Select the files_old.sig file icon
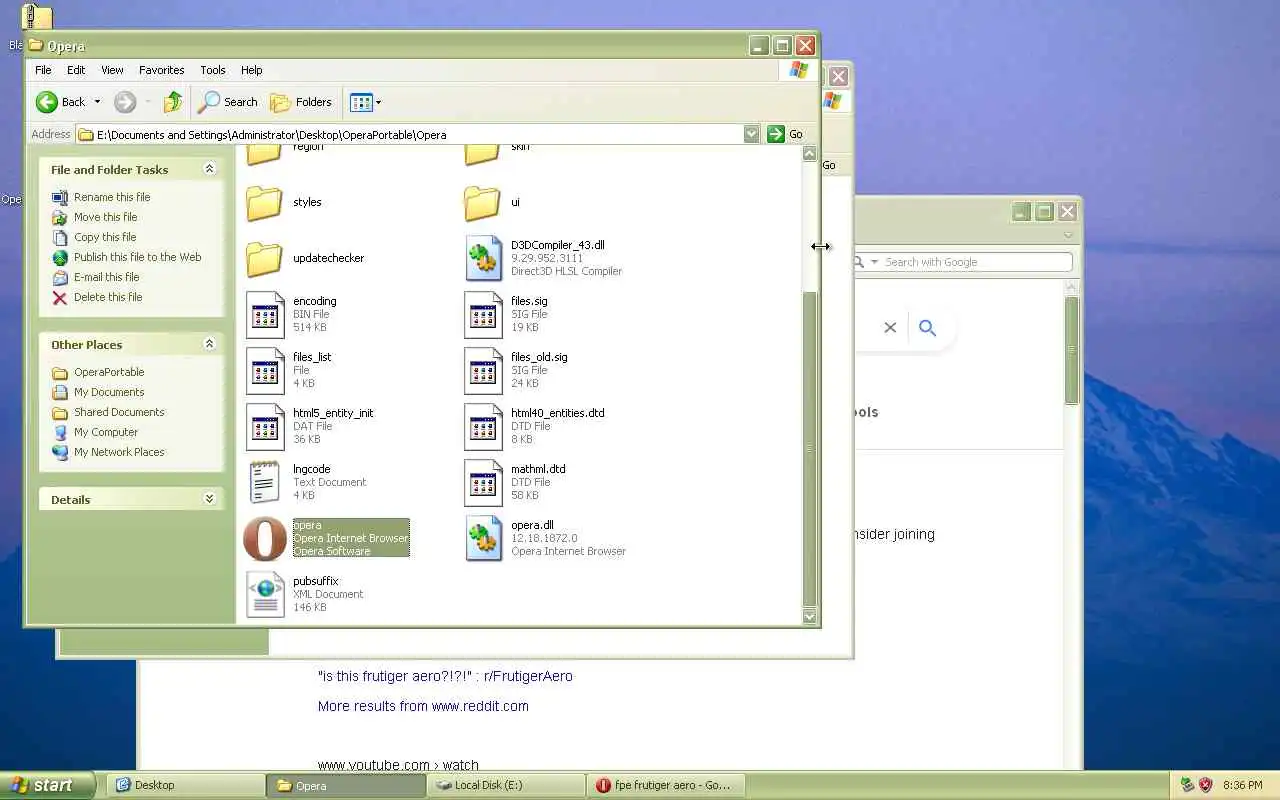Screen dimensions: 1280x800 (483, 370)
